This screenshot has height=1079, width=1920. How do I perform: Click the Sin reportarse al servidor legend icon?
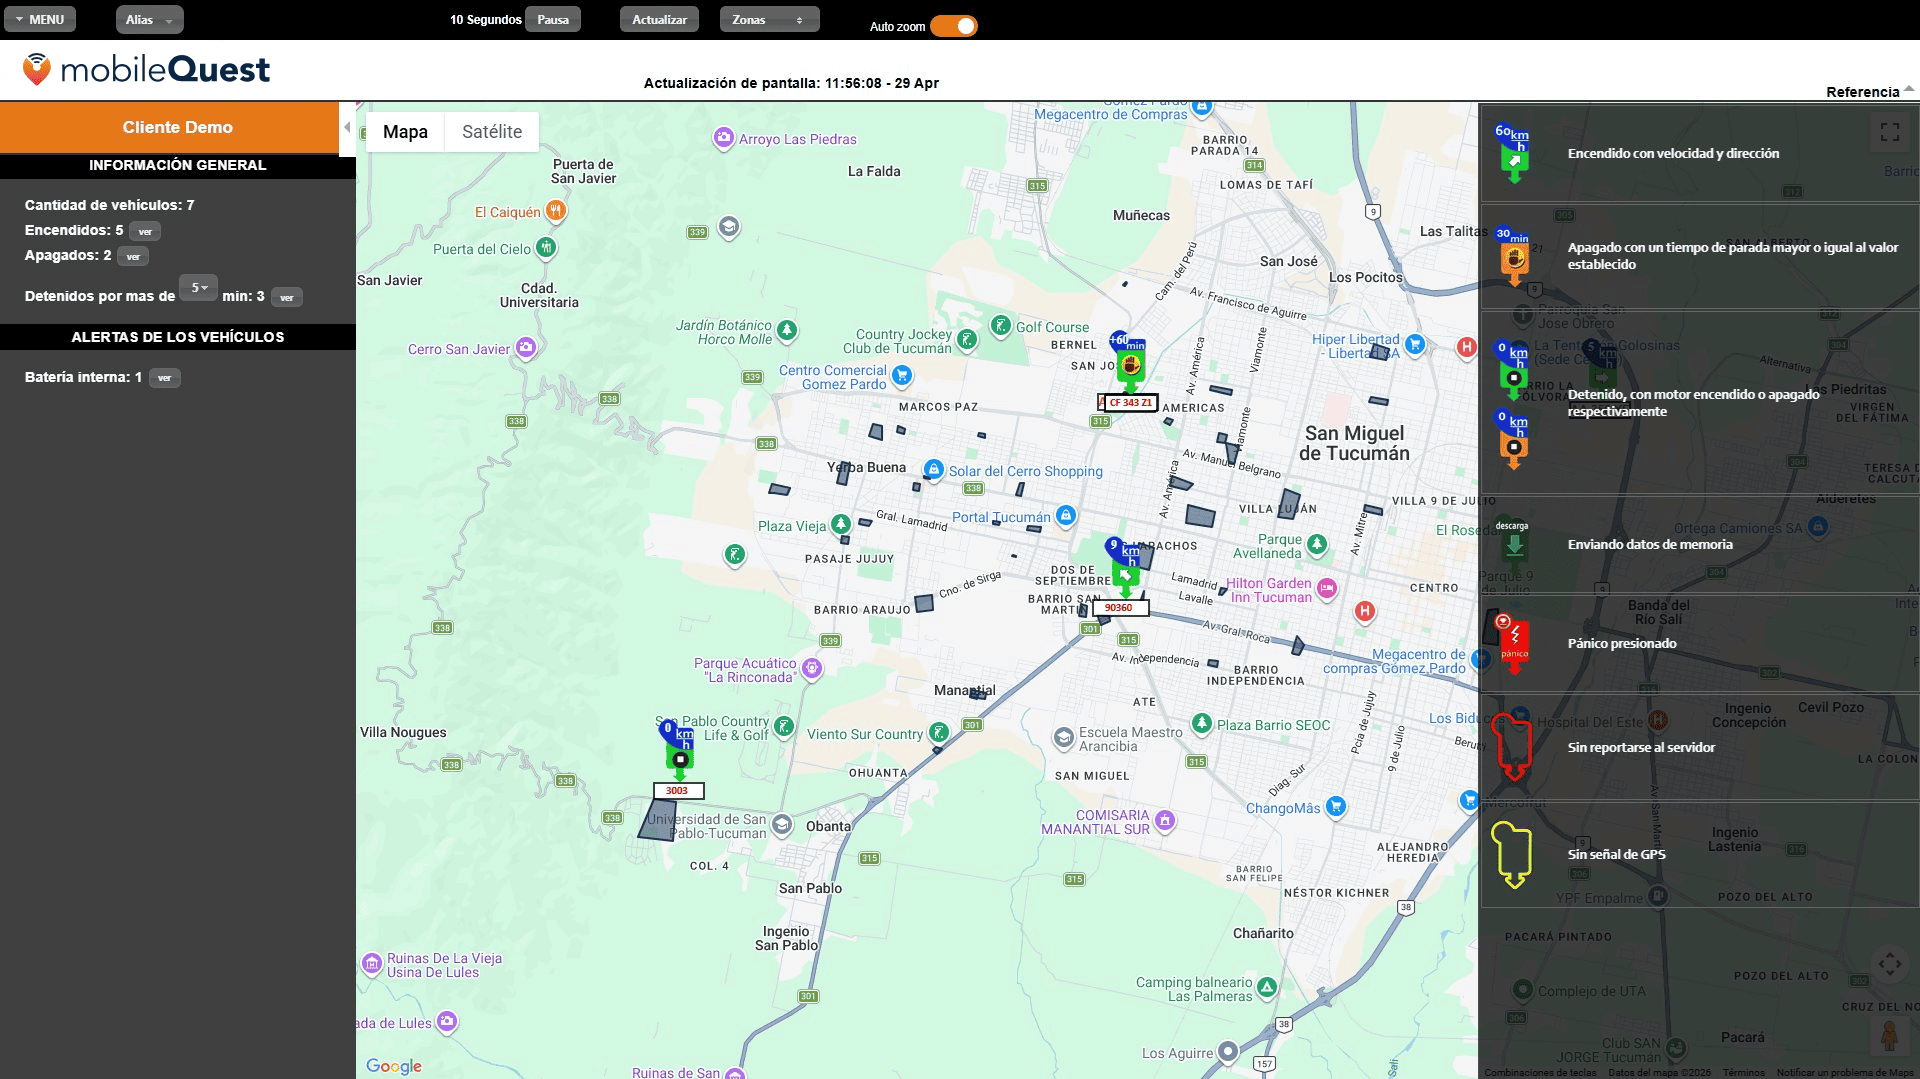(1512, 748)
